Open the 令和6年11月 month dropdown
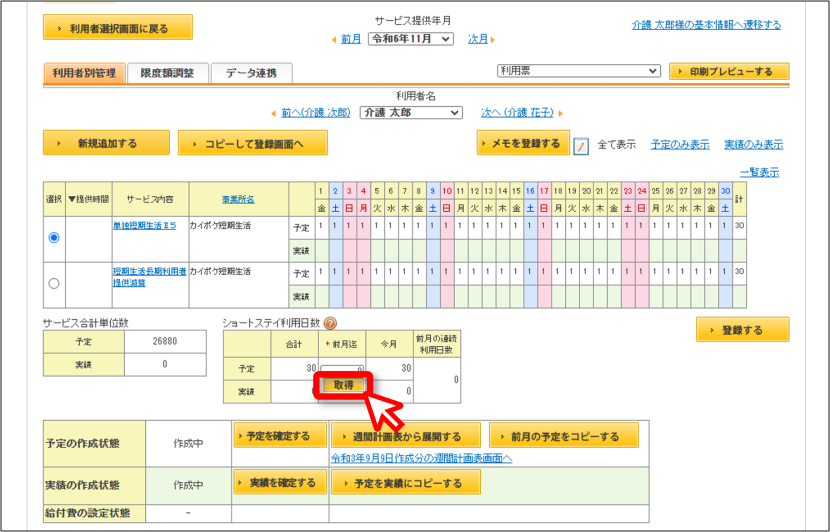This screenshot has width=830, height=532. click(x=411, y=39)
